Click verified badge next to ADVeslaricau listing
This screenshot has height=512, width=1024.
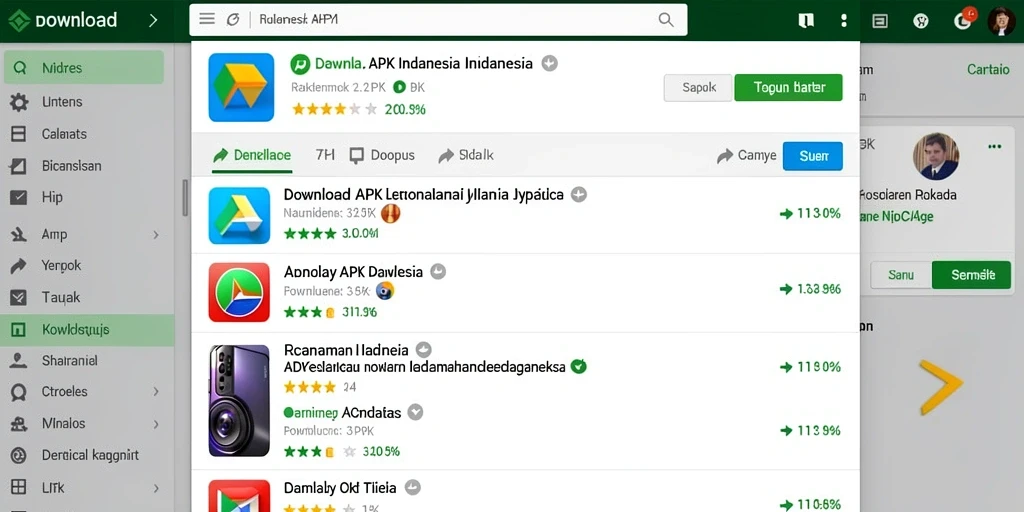[x=578, y=366]
